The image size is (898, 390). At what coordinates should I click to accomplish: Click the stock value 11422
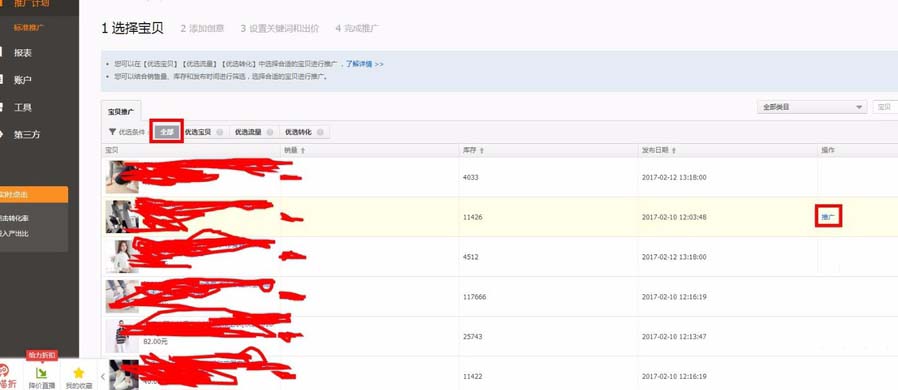pyautogui.click(x=472, y=377)
